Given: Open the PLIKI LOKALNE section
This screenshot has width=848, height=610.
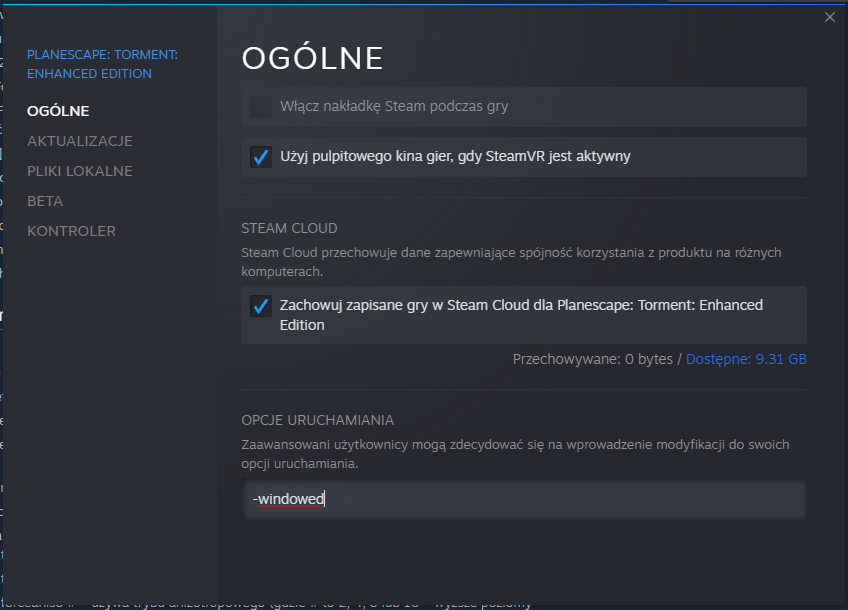Looking at the screenshot, I should (80, 171).
